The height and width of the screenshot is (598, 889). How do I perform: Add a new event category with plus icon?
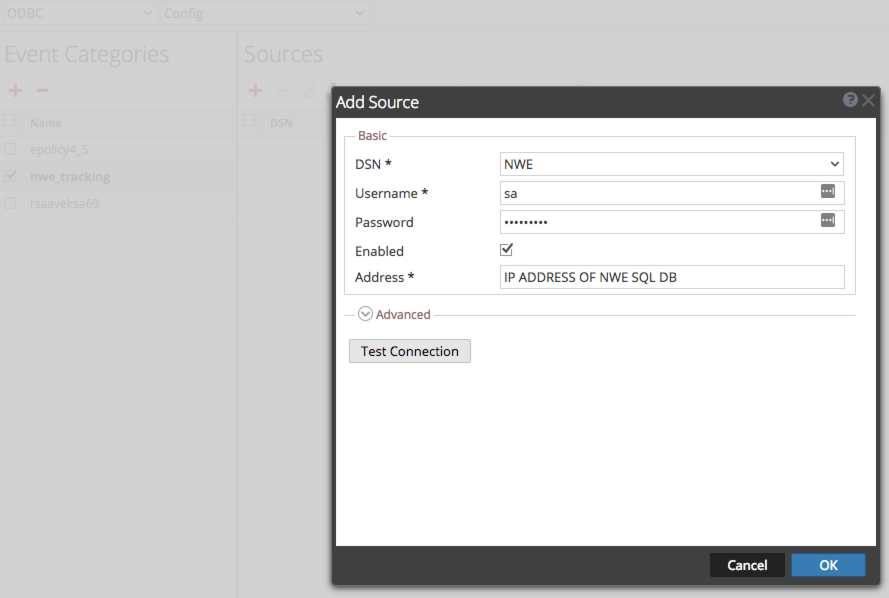[15, 90]
